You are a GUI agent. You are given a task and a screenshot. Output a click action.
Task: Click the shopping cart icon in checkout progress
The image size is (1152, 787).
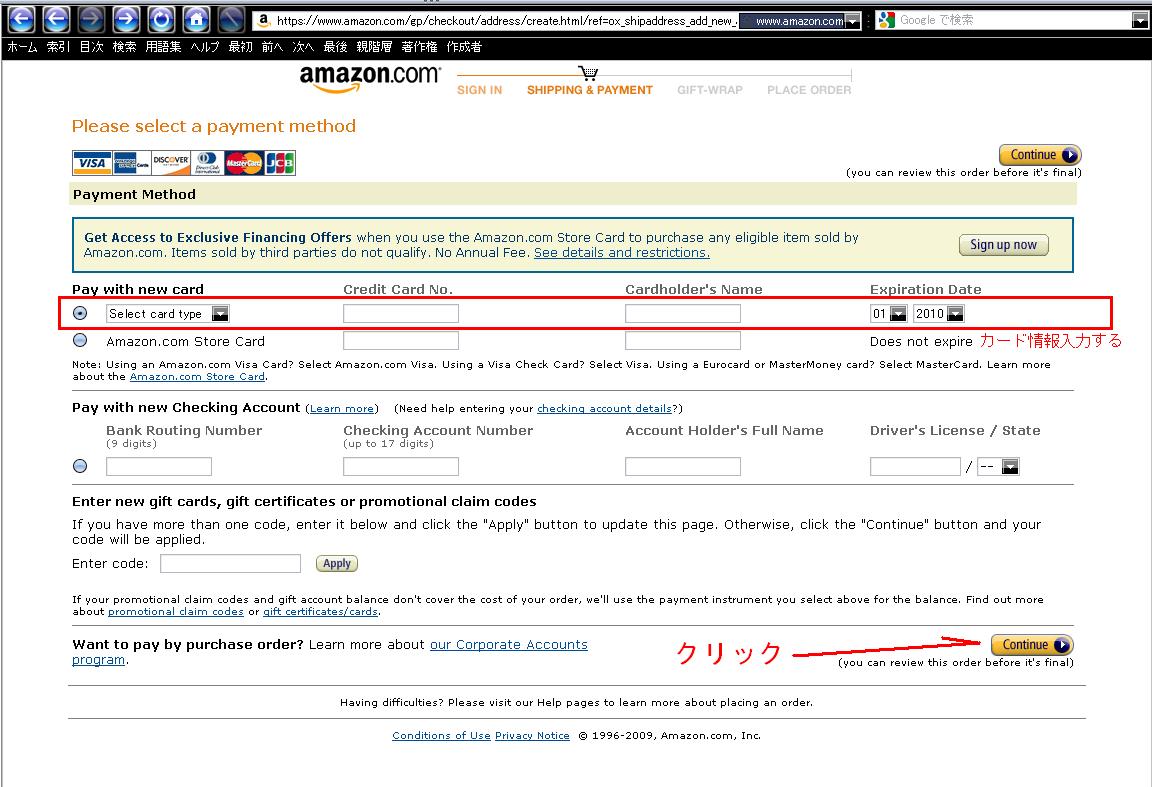588,73
